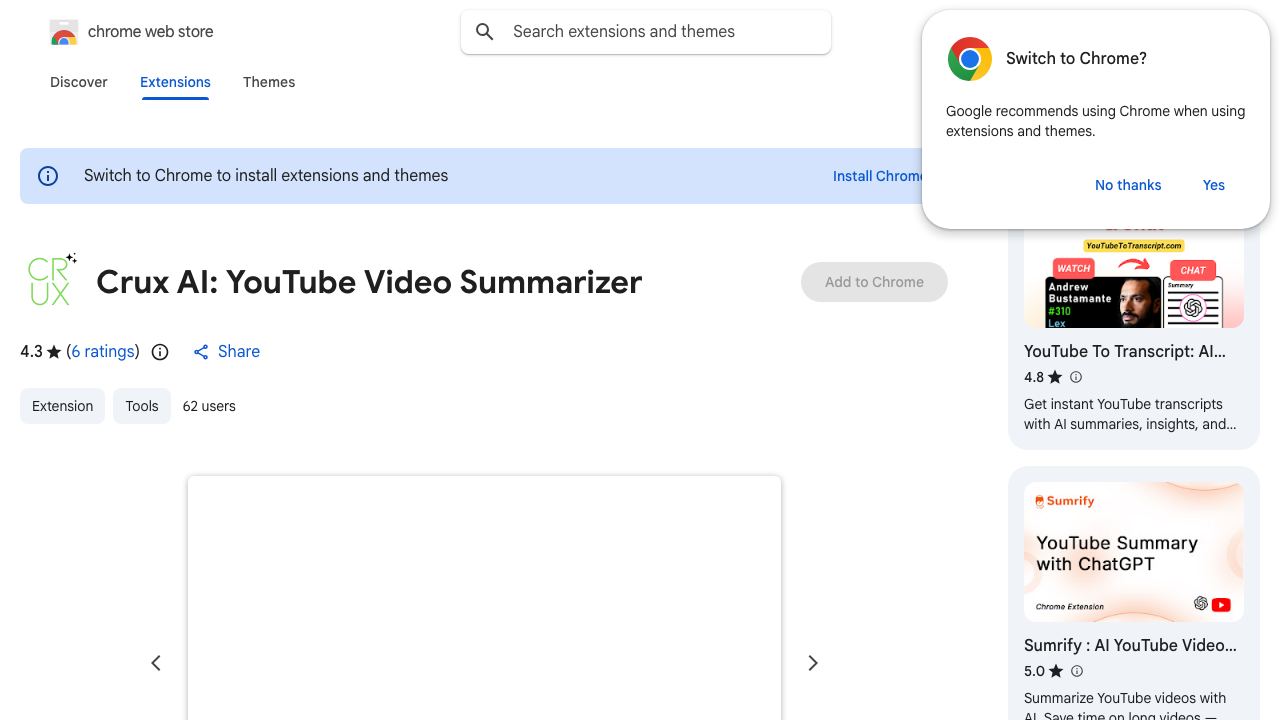Click Yes in Switch to Chrome popup
This screenshot has height=720, width=1280.
tap(1214, 185)
